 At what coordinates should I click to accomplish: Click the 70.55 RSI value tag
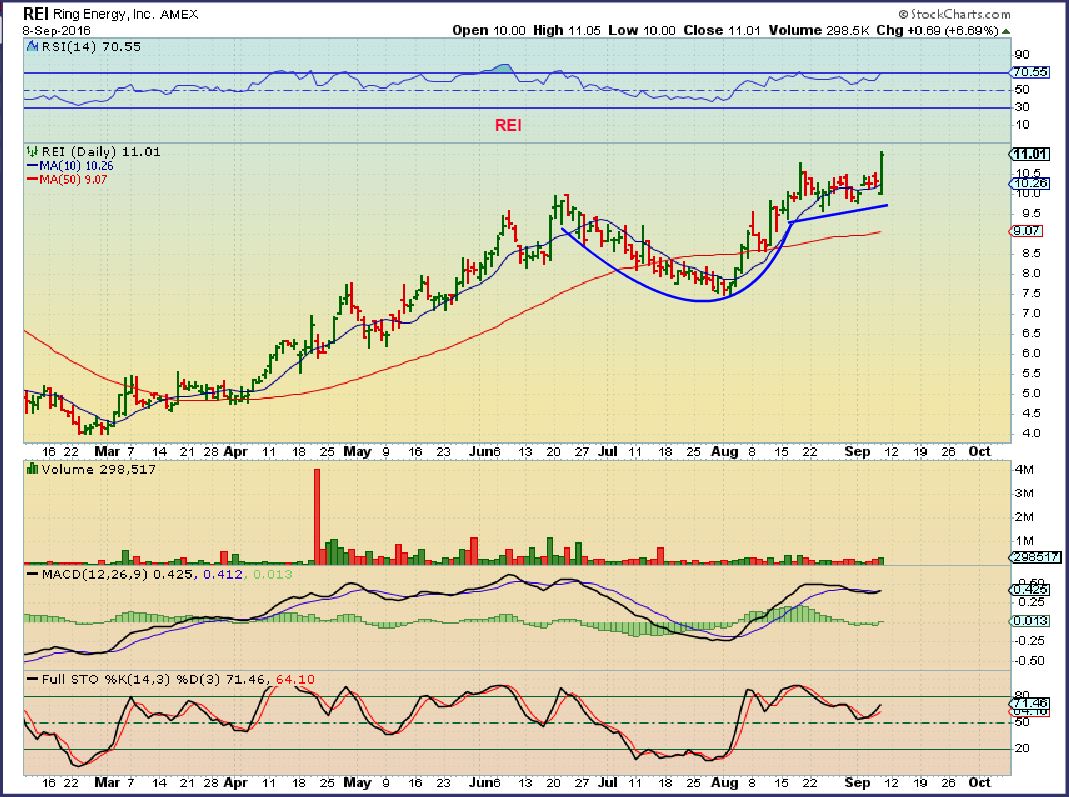coord(1029,72)
